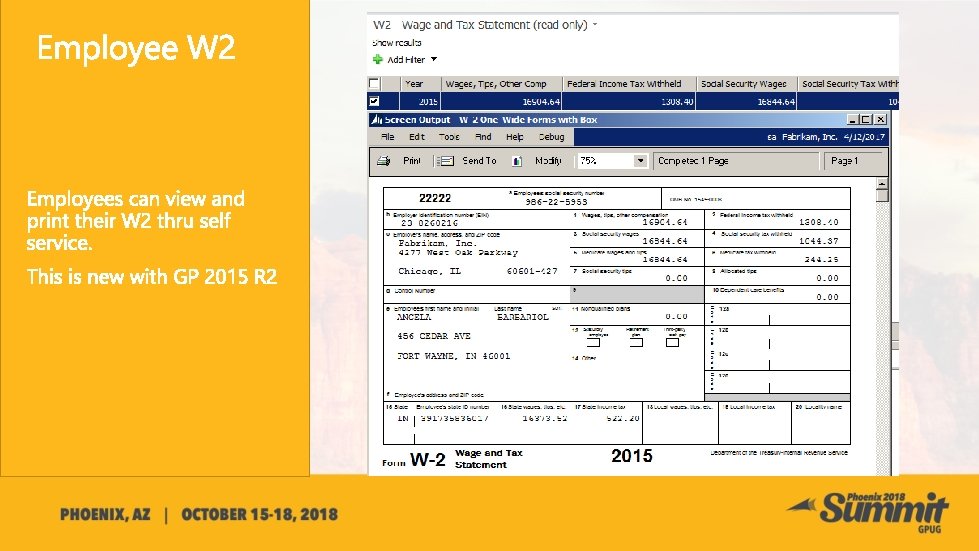Click the 4277 West Oak Parkway line
This screenshot has width=979, height=551.
(458, 253)
